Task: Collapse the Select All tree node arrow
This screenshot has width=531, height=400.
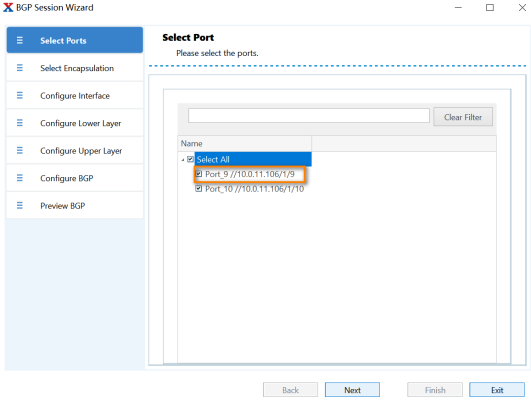Action: click(x=183, y=160)
